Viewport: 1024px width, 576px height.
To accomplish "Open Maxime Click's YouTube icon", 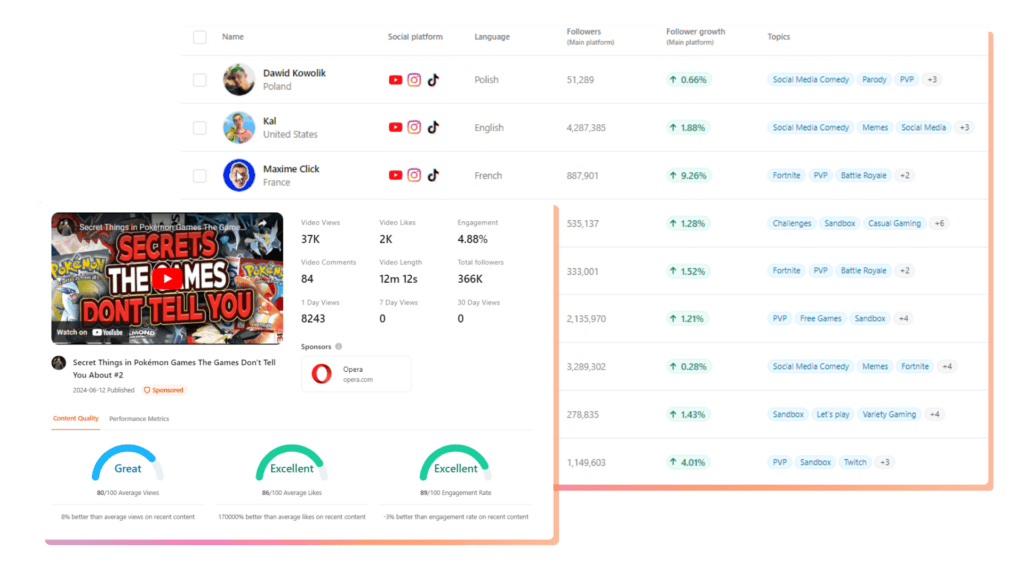I will tap(395, 175).
